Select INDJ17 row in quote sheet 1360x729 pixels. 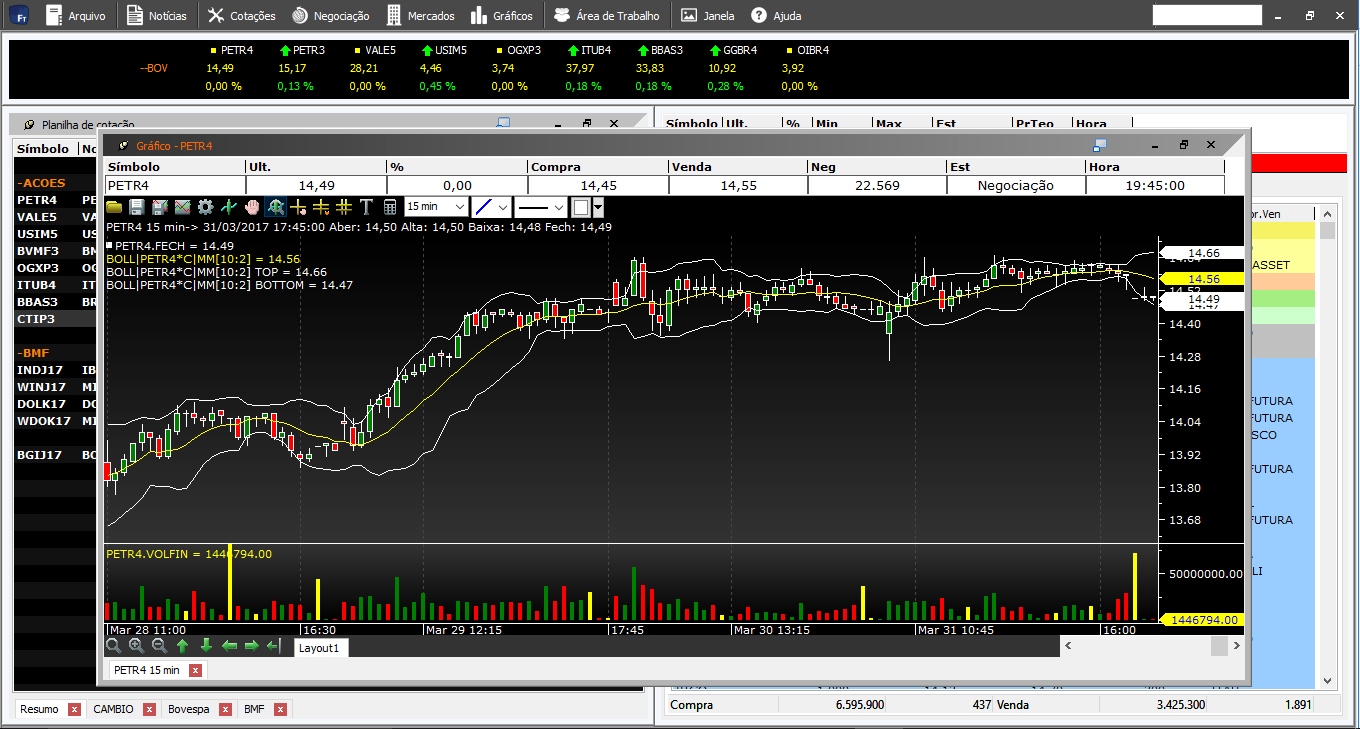(x=55, y=370)
